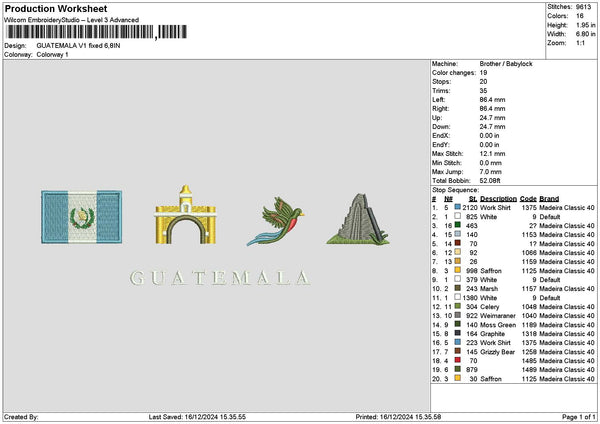Click the Width value 6.80 in

(x=585, y=34)
